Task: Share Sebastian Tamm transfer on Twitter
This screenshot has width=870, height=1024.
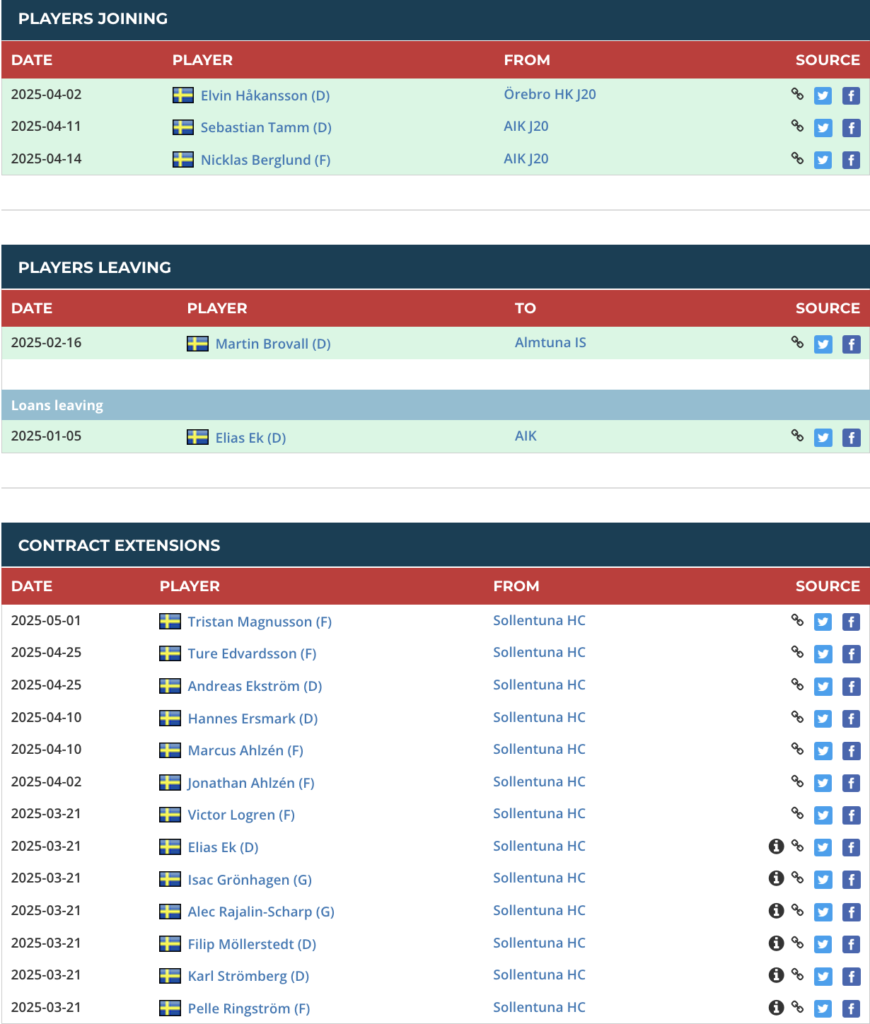Action: [823, 128]
